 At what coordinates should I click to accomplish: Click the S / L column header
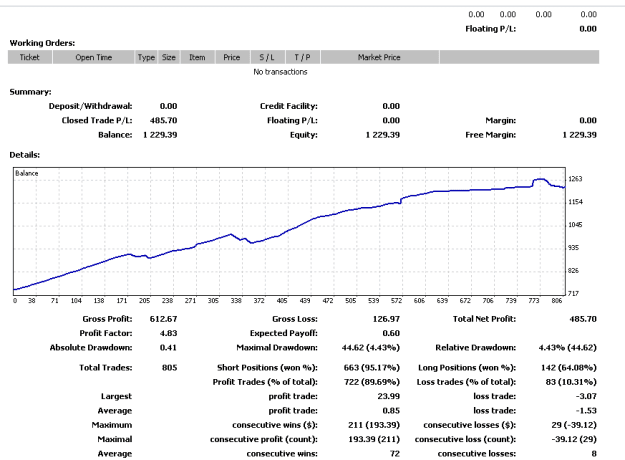(x=267, y=57)
